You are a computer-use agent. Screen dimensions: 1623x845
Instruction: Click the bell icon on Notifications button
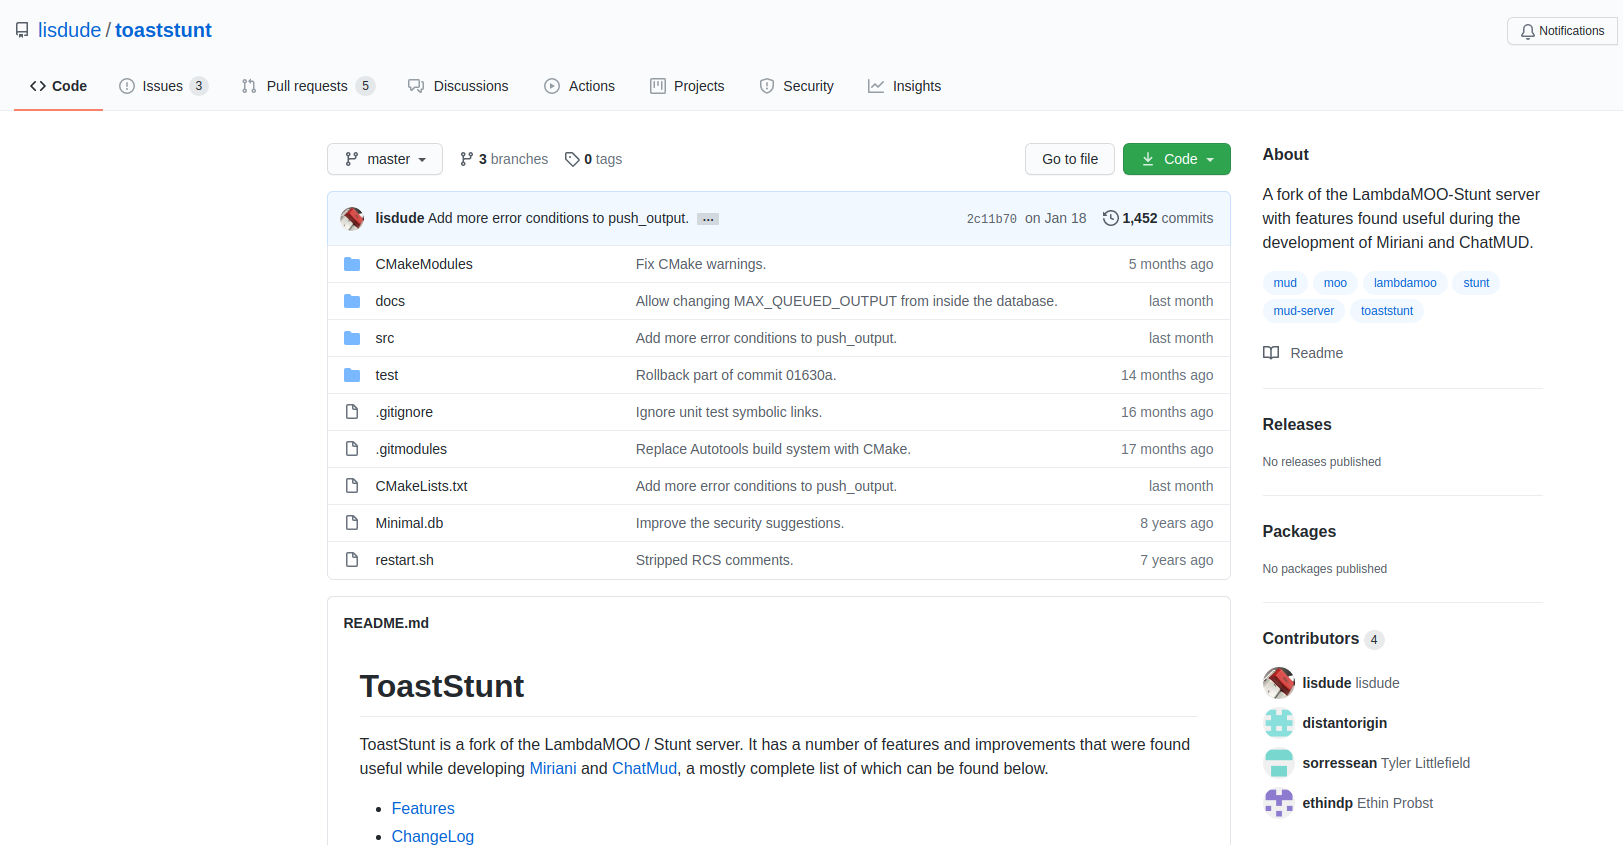tap(1527, 32)
